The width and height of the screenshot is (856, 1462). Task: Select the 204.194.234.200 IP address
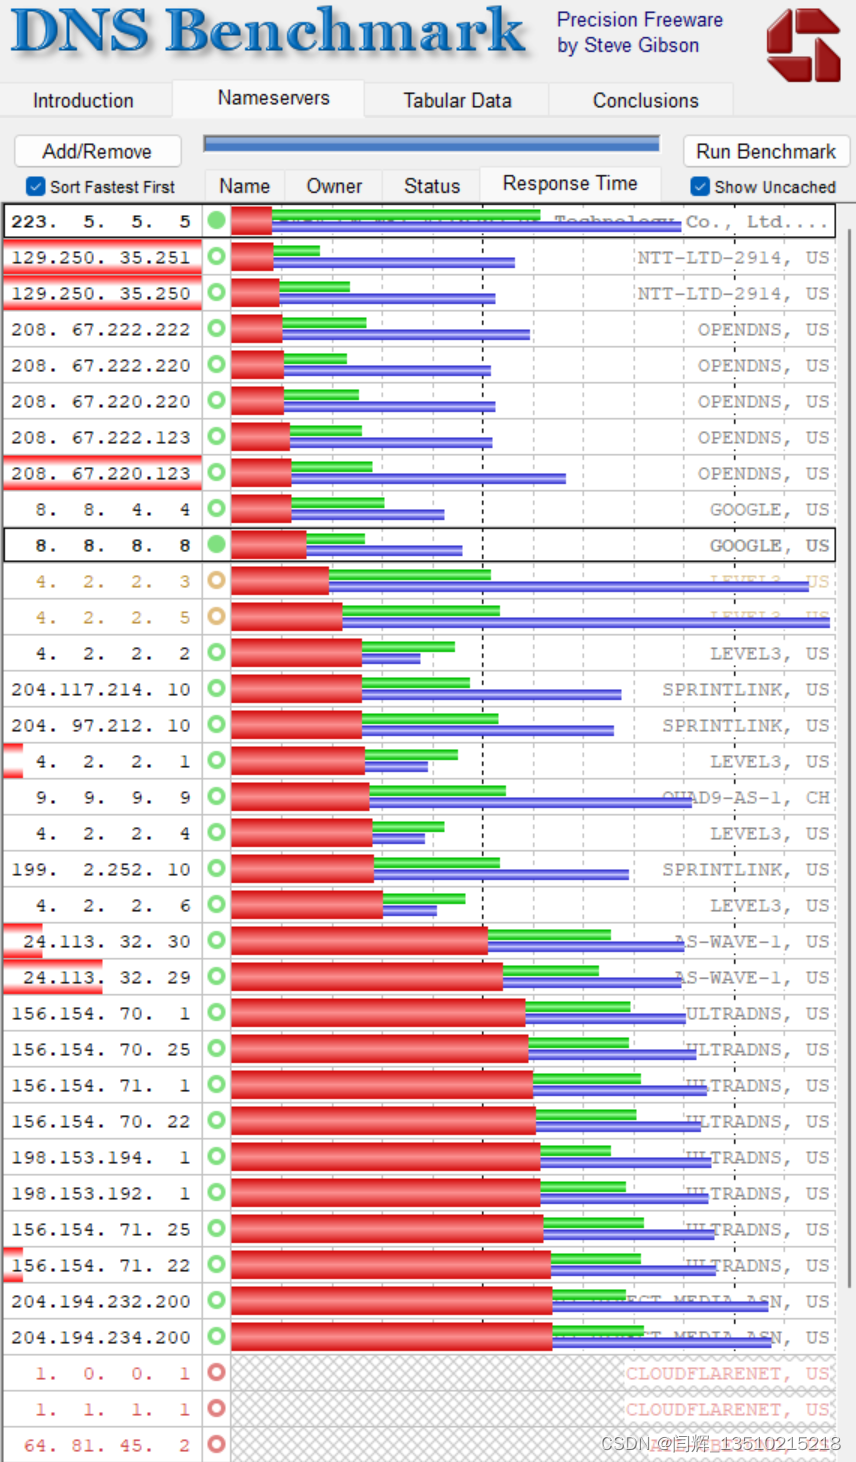click(101, 1337)
